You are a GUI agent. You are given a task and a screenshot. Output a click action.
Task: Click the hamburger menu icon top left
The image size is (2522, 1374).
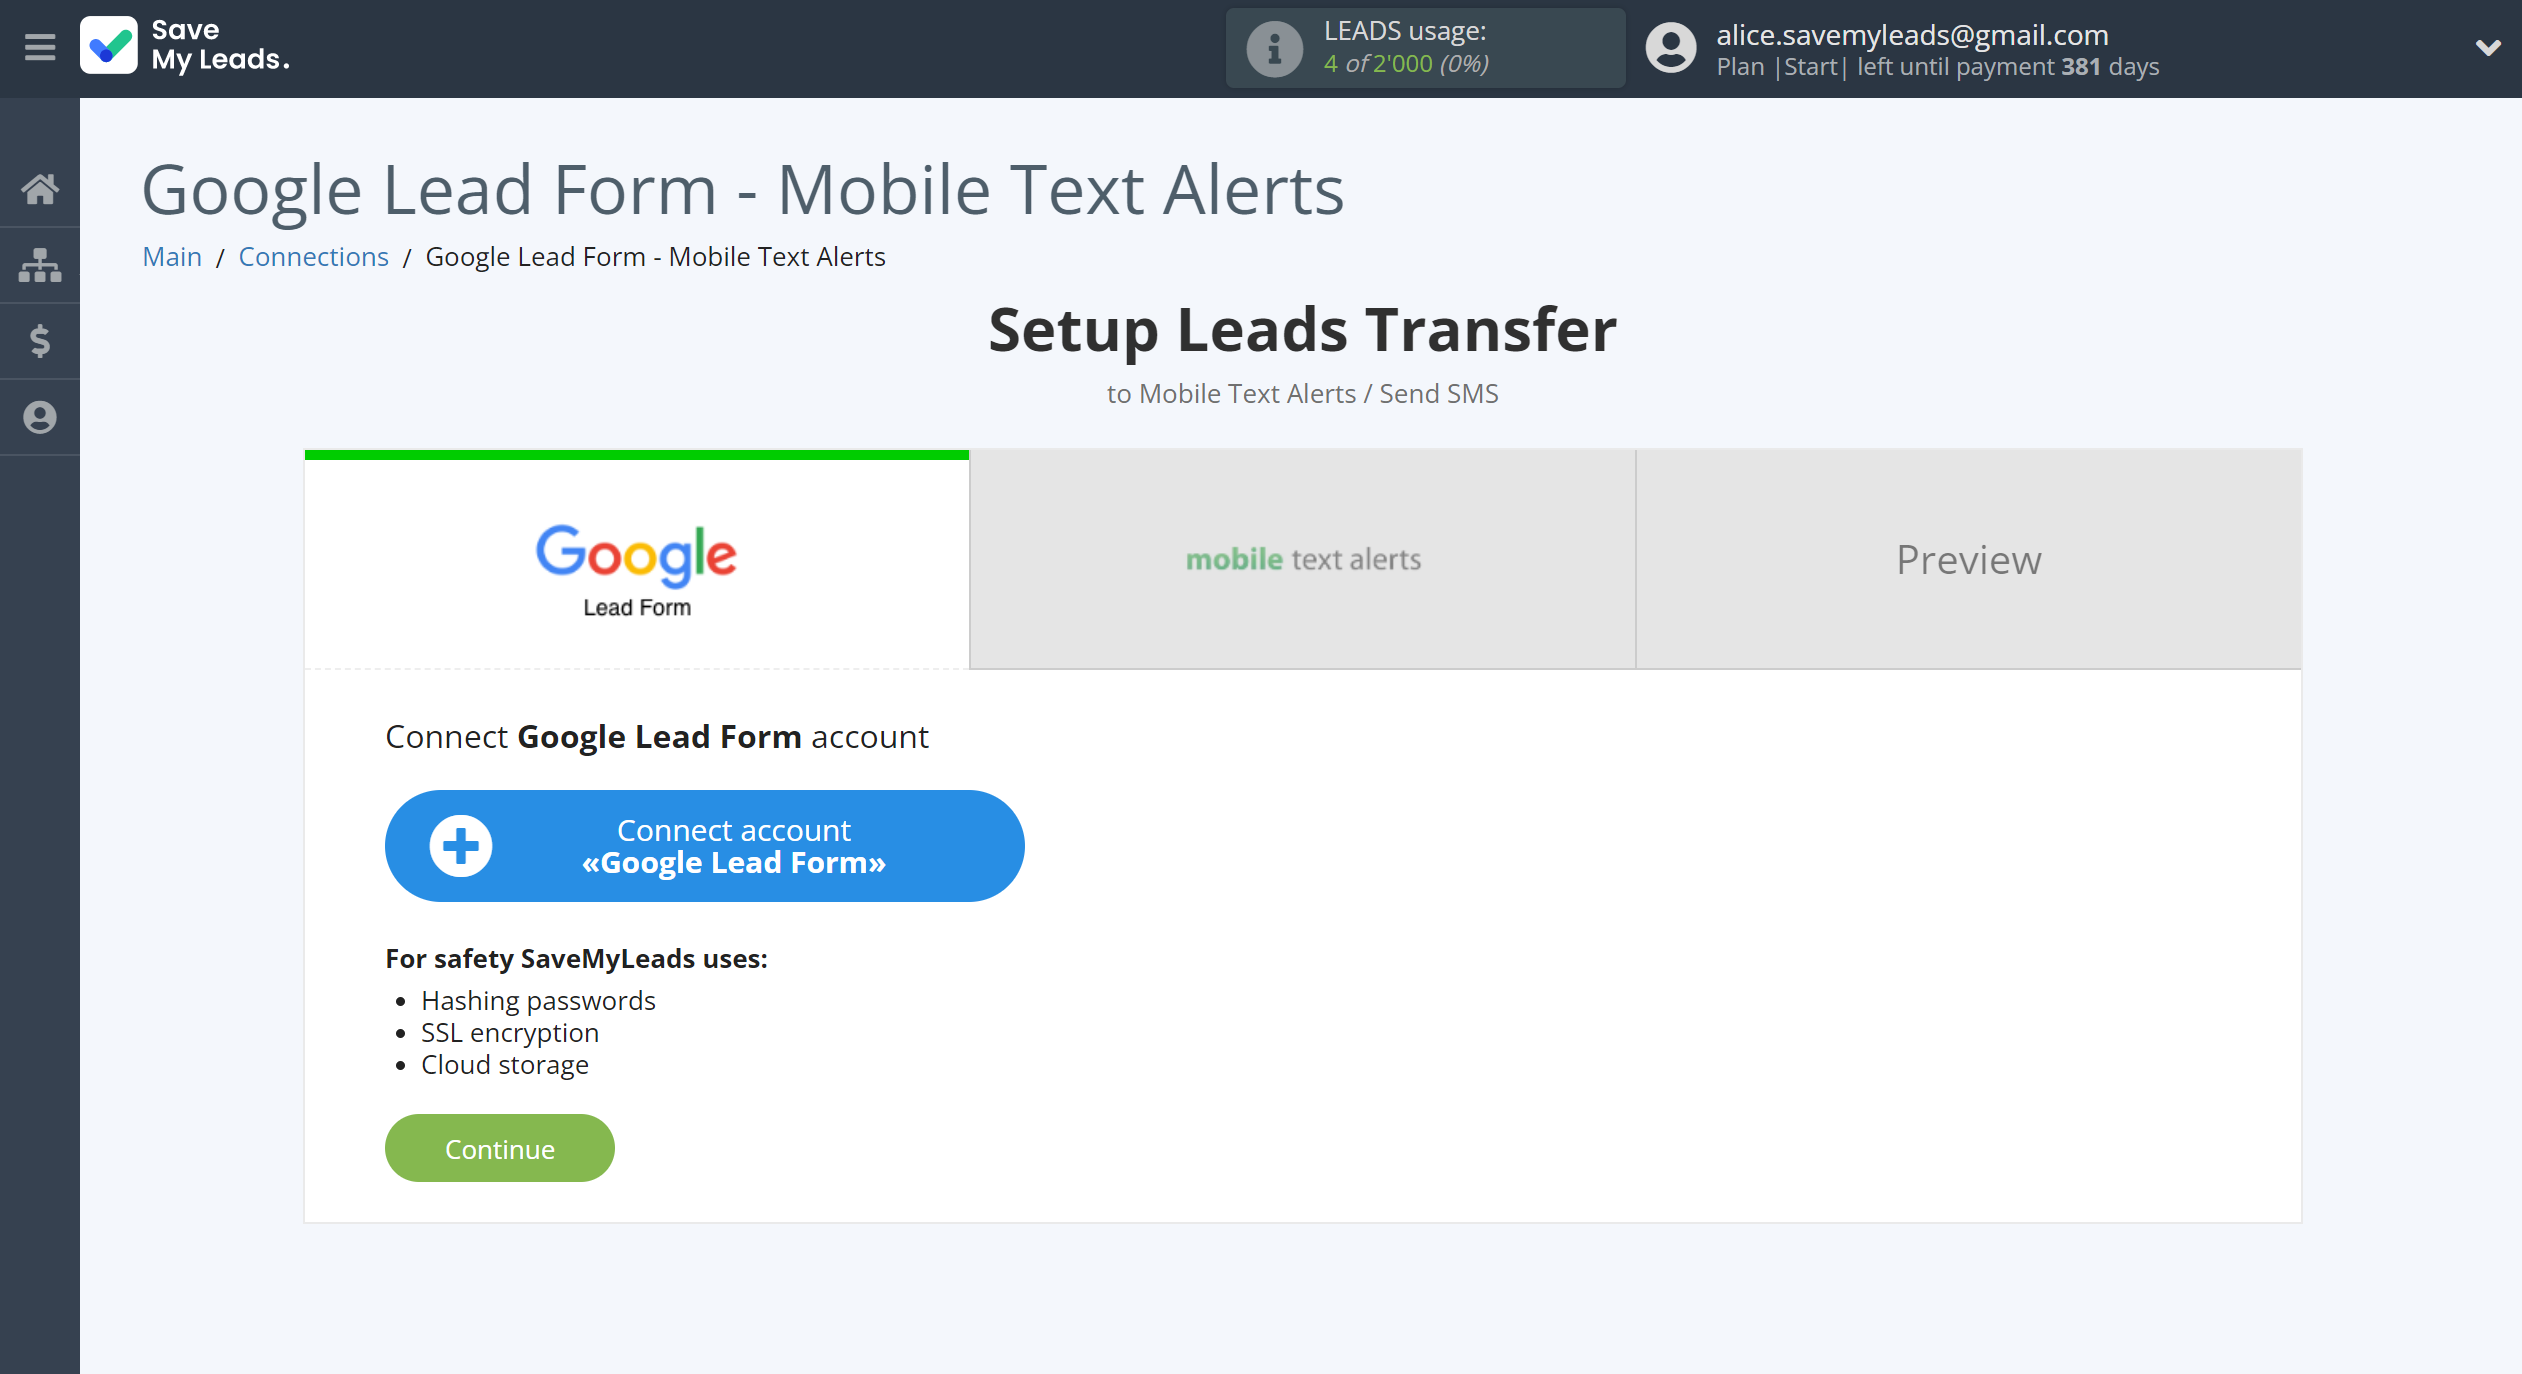(39, 47)
